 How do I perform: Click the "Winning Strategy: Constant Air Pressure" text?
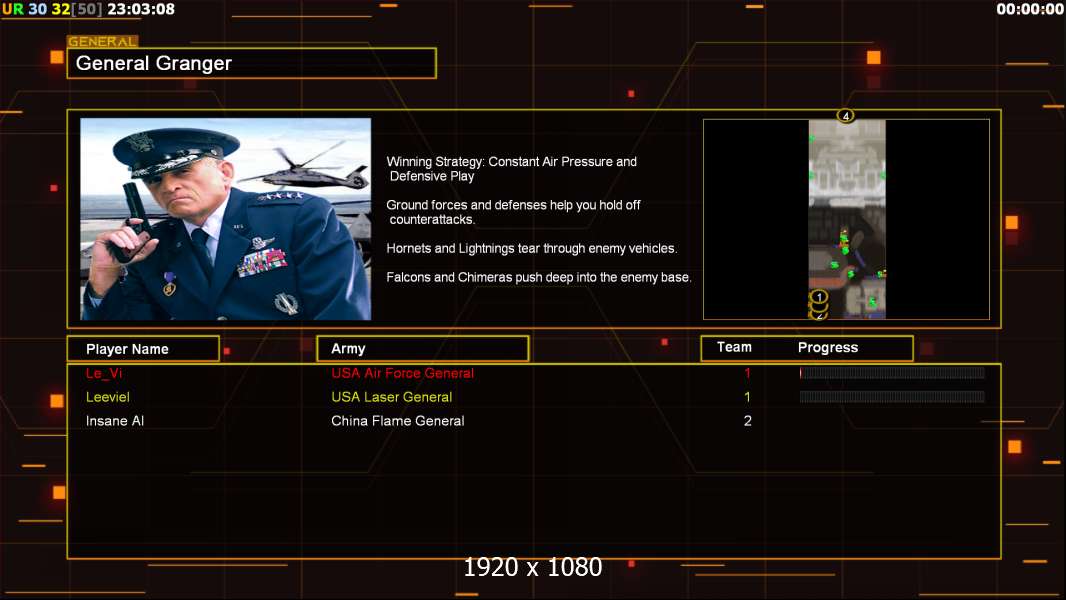point(512,169)
